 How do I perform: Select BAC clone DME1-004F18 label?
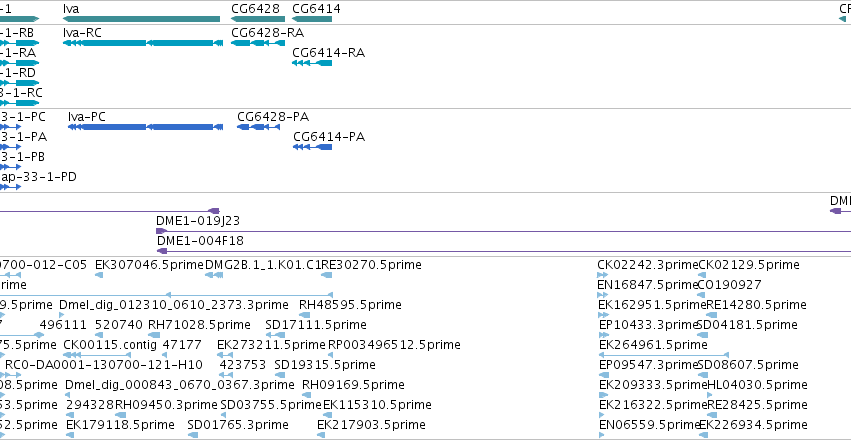click(x=200, y=241)
